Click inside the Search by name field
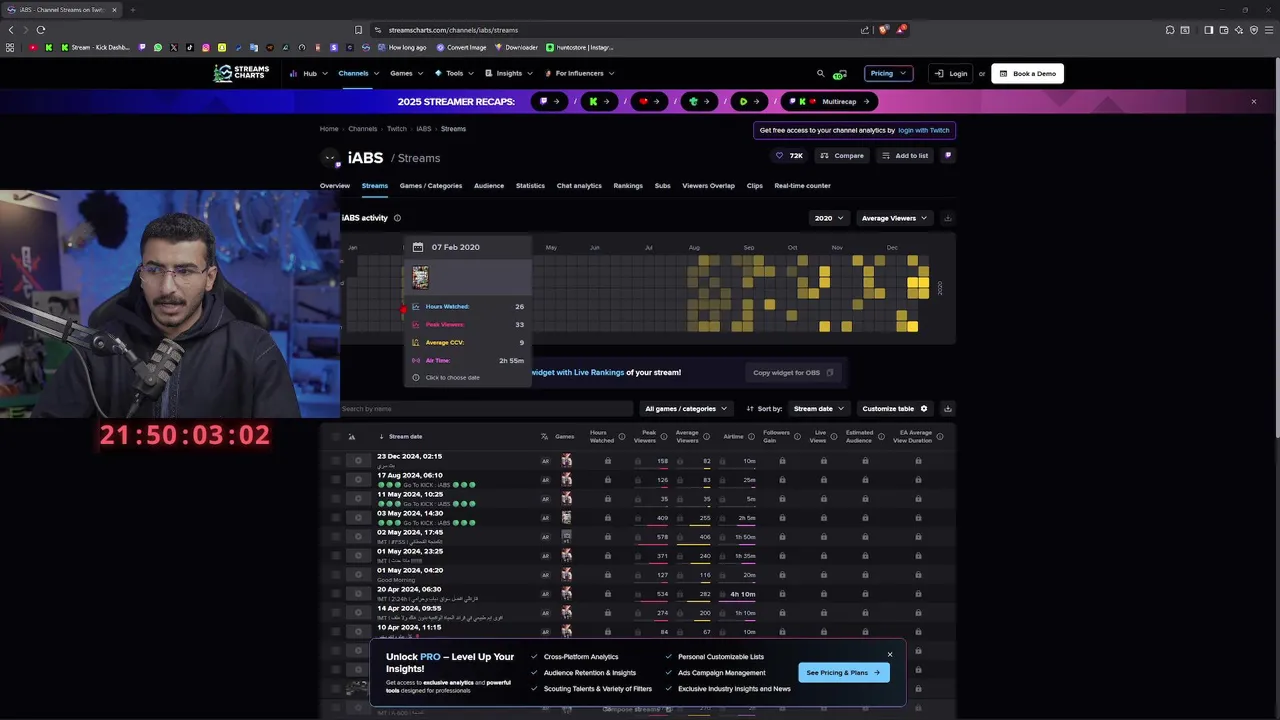The image size is (1280, 720). click(487, 409)
